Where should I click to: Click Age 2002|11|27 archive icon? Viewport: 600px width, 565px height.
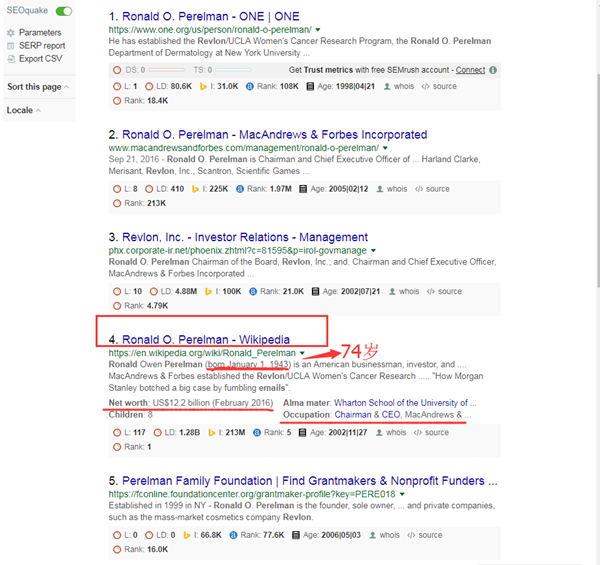tap(302, 433)
